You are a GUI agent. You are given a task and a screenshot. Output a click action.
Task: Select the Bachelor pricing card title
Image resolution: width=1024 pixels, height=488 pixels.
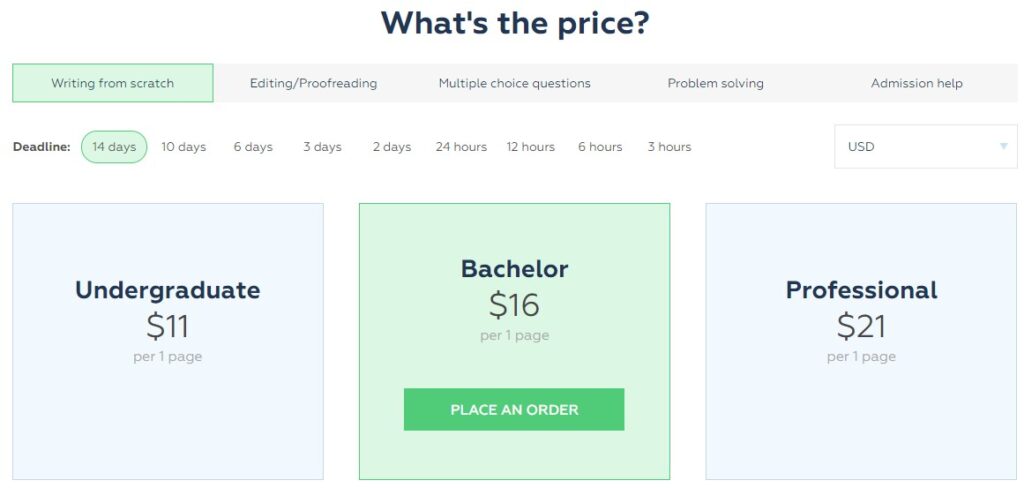click(515, 269)
